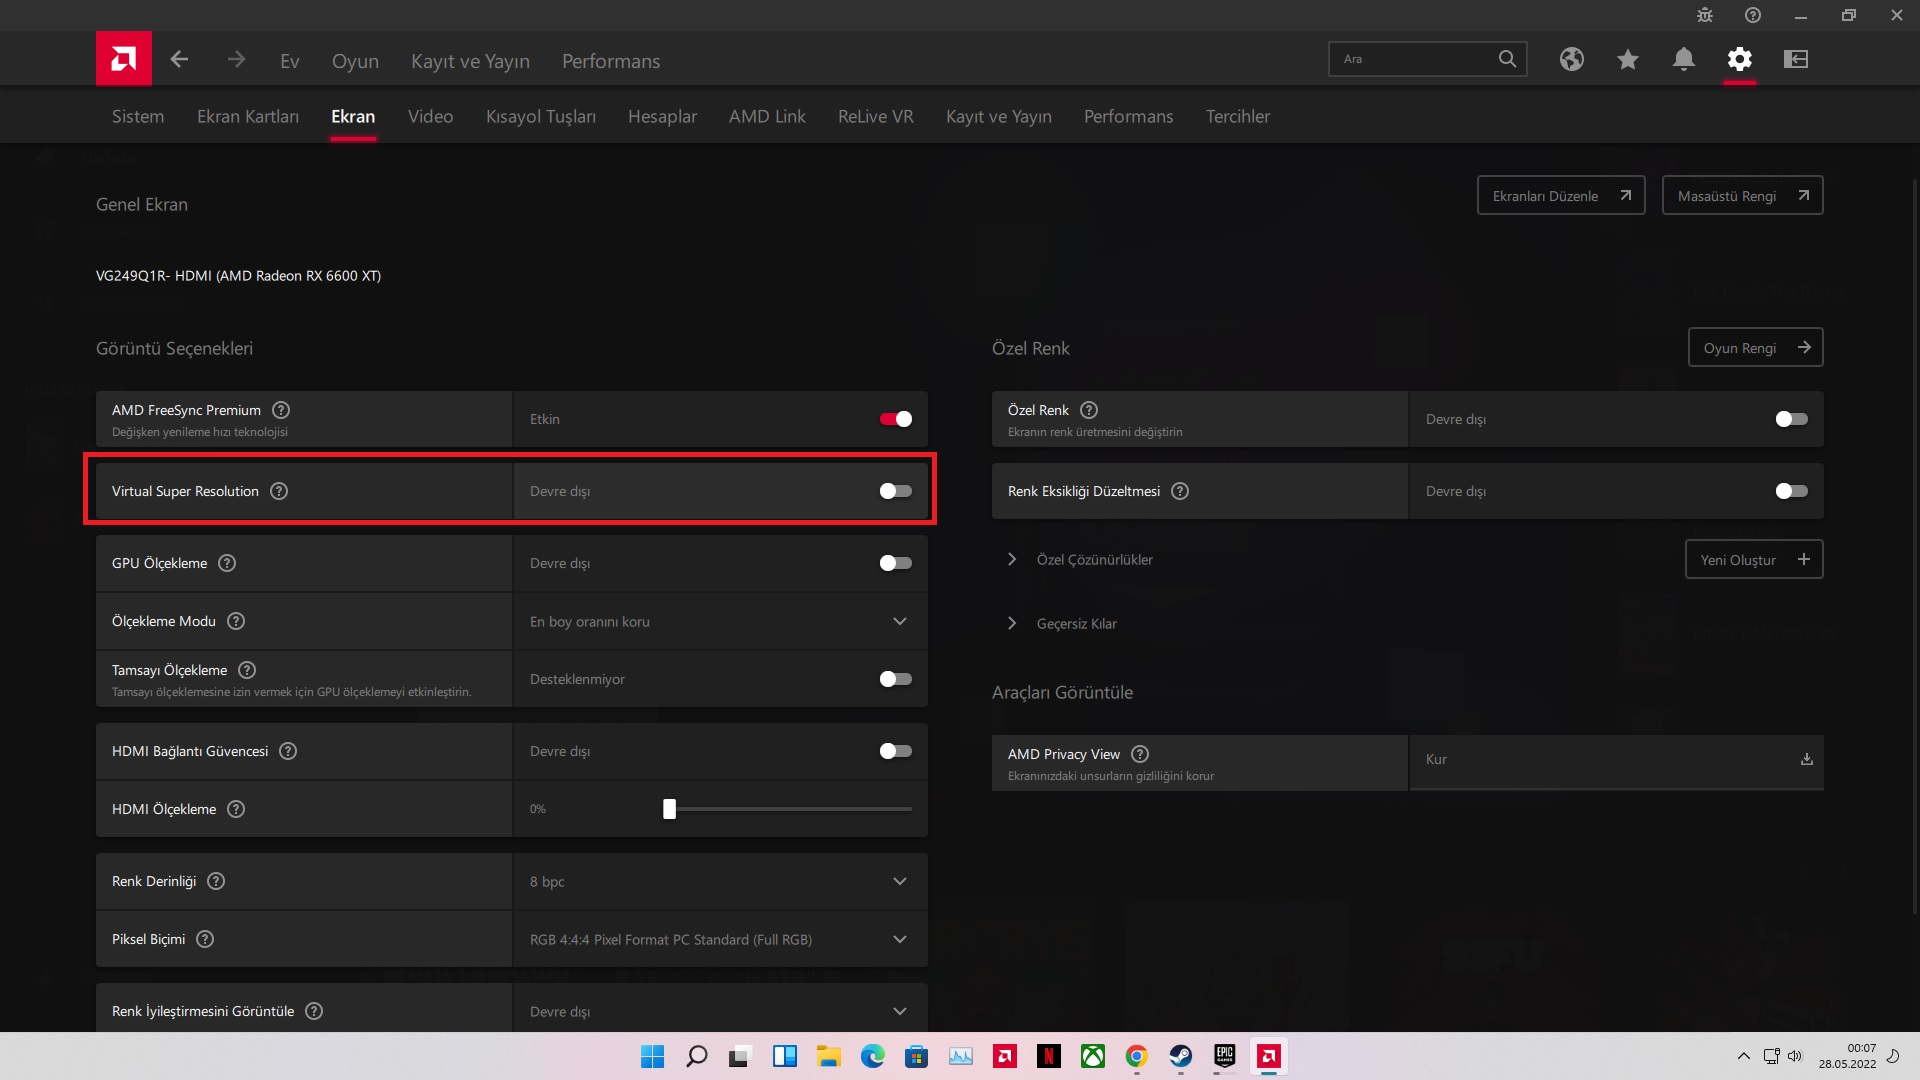Enable the GPU Ölçekleme toggle
Screen dimensions: 1920x1080
895,563
